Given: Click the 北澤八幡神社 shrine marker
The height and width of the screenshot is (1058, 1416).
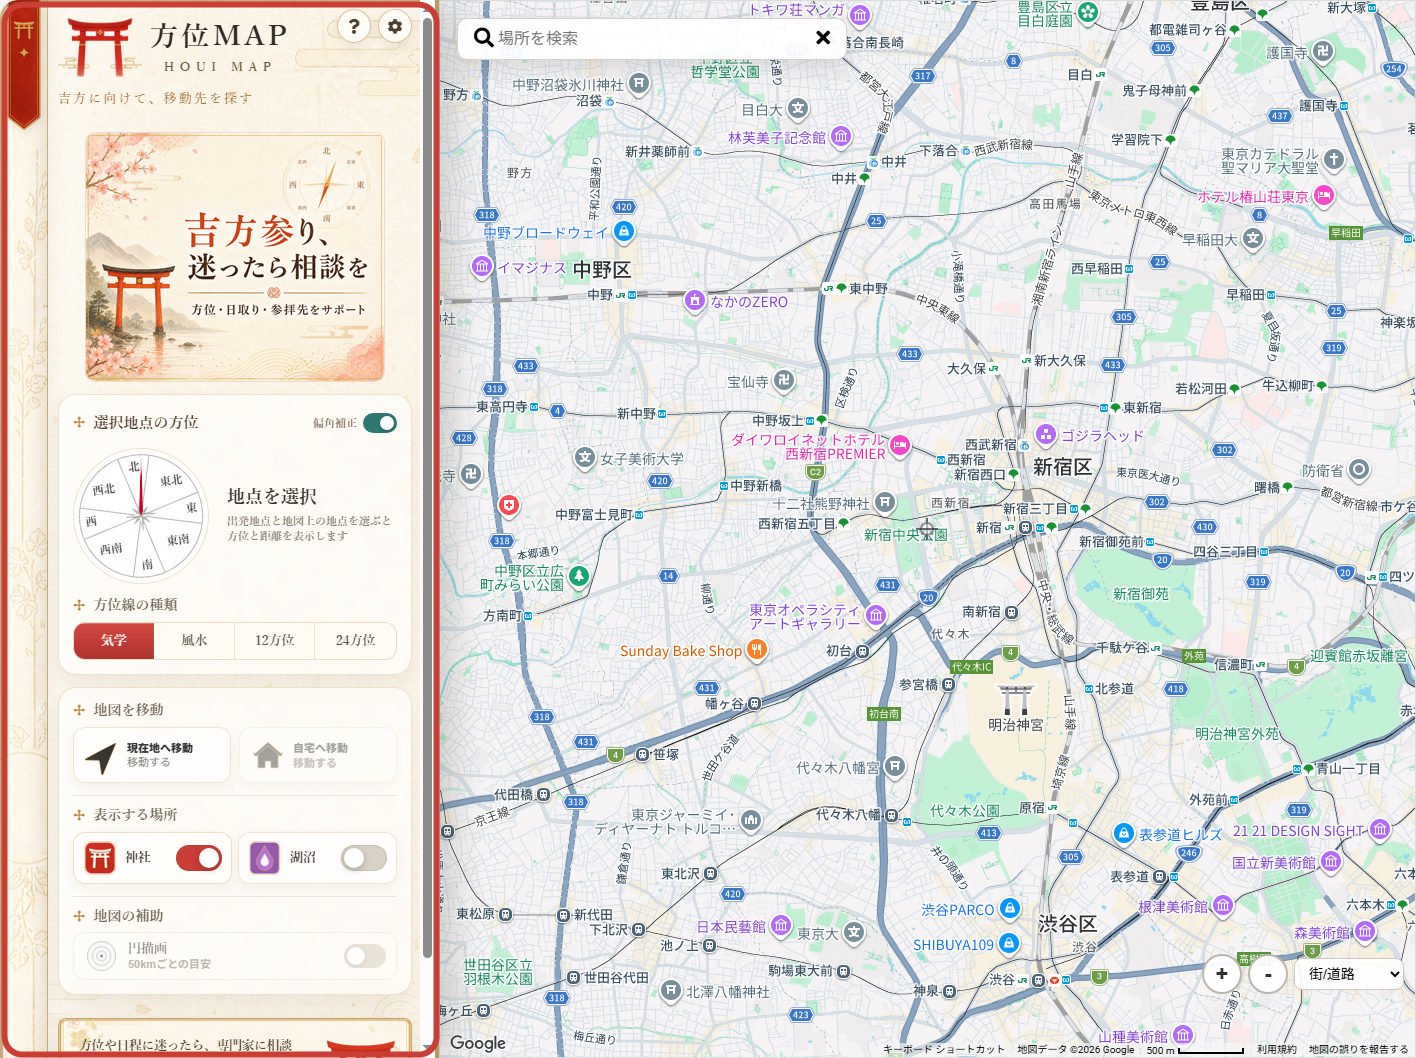Looking at the screenshot, I should pyautogui.click(x=671, y=990).
